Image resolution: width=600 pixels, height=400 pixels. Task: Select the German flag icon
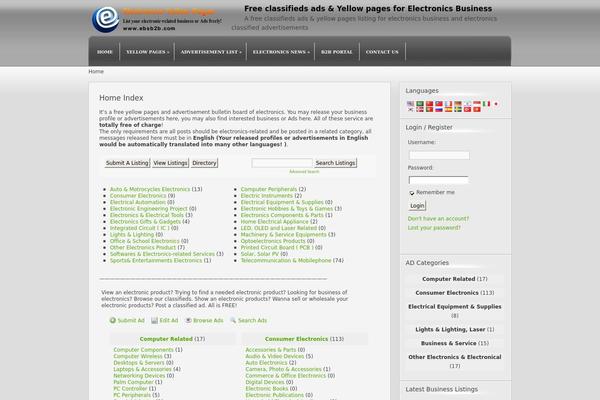(x=458, y=104)
